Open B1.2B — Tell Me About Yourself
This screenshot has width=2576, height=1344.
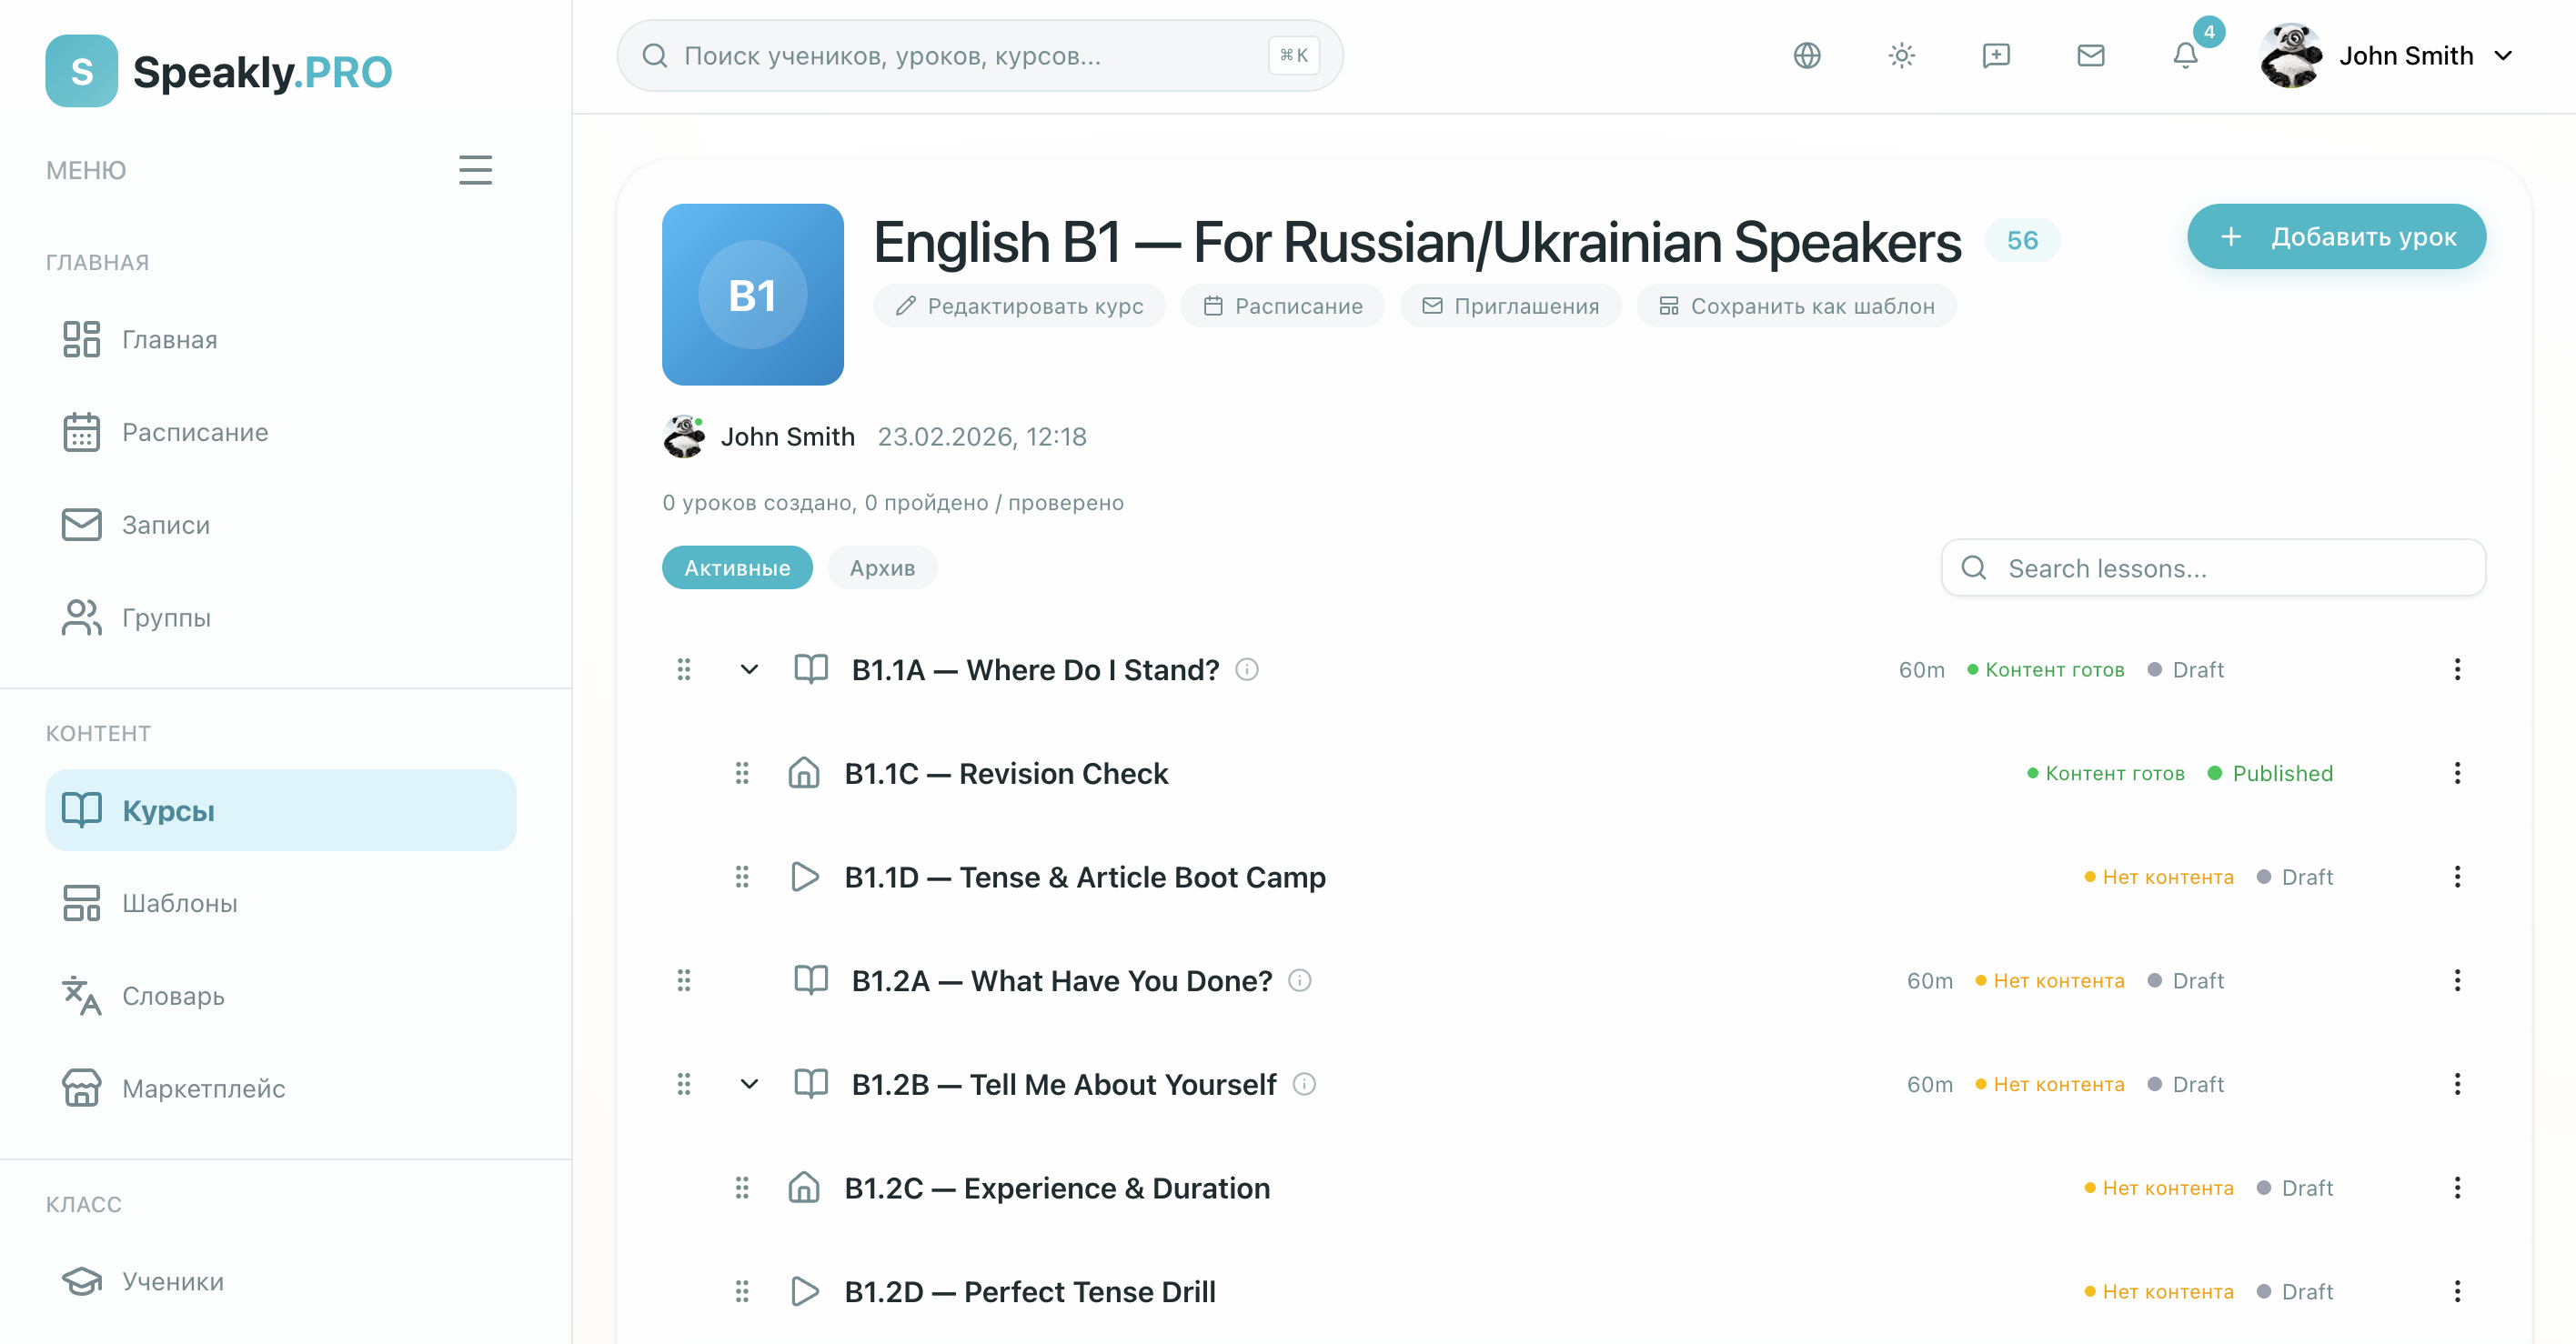click(x=1064, y=1084)
